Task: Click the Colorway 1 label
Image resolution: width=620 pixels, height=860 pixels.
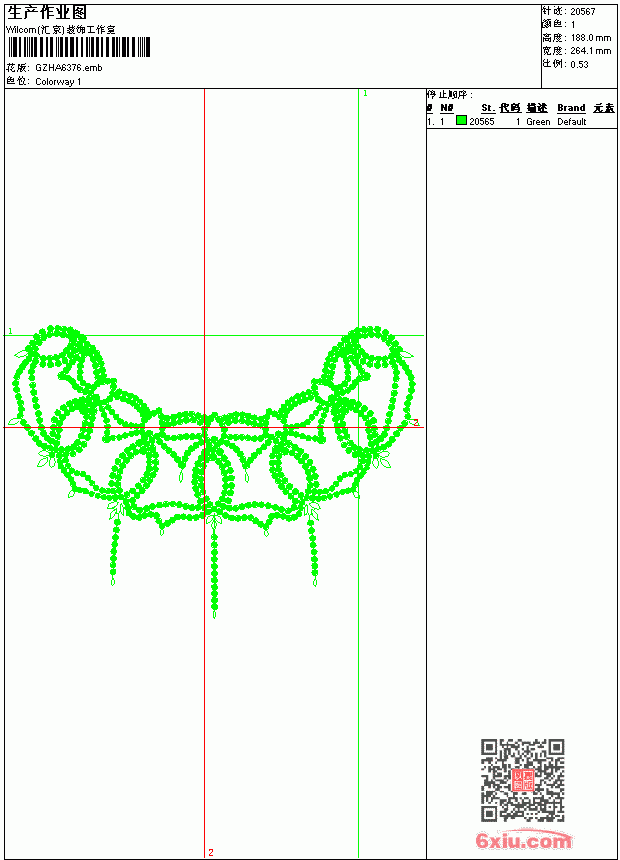Action: [x=58, y=82]
